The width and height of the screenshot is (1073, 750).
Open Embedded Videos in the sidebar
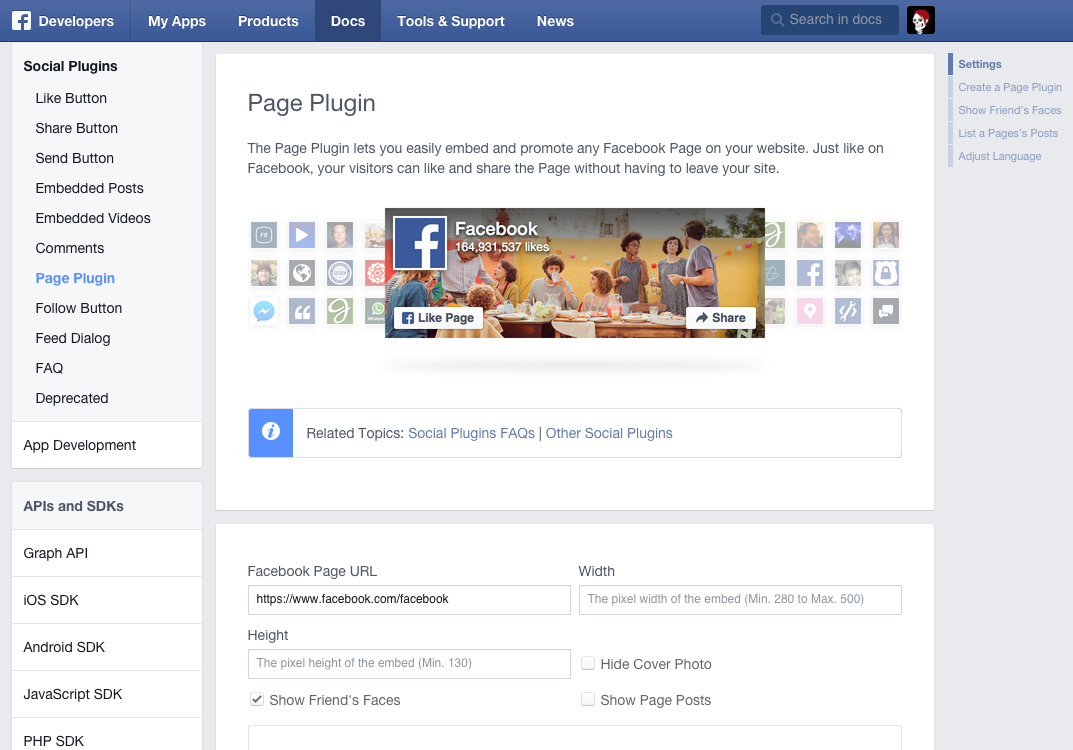(93, 218)
